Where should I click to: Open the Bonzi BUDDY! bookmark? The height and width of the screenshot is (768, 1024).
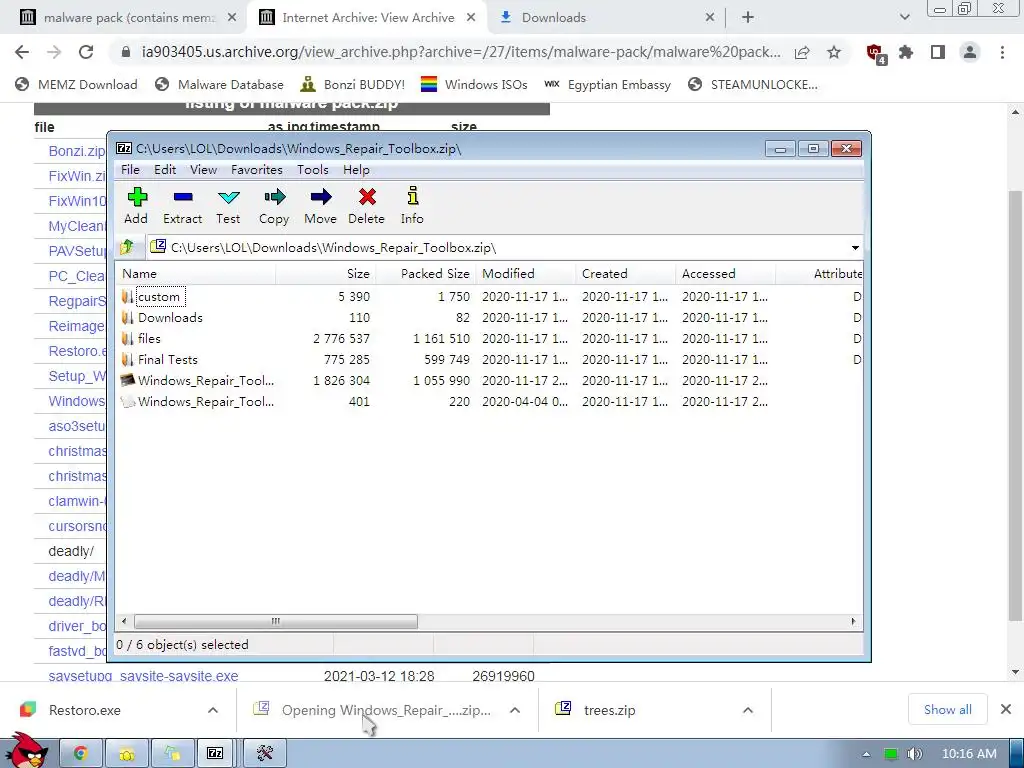coord(353,84)
